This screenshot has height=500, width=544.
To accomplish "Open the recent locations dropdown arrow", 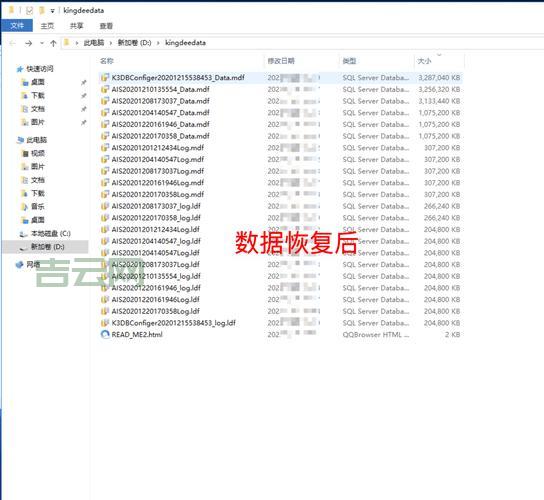I will [x=42, y=43].
